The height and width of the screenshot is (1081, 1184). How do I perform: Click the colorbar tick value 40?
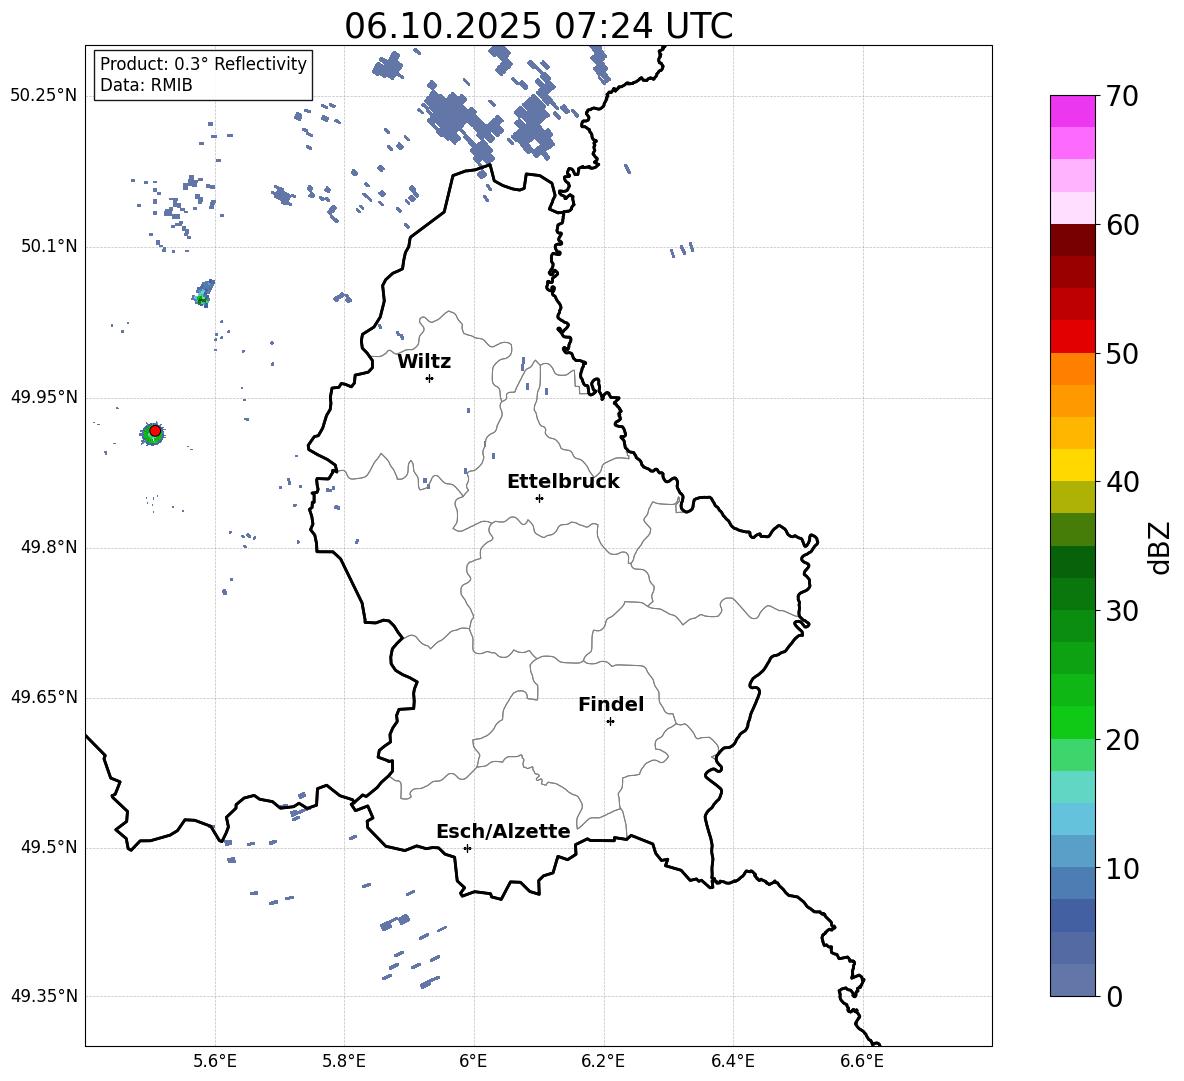click(1121, 482)
